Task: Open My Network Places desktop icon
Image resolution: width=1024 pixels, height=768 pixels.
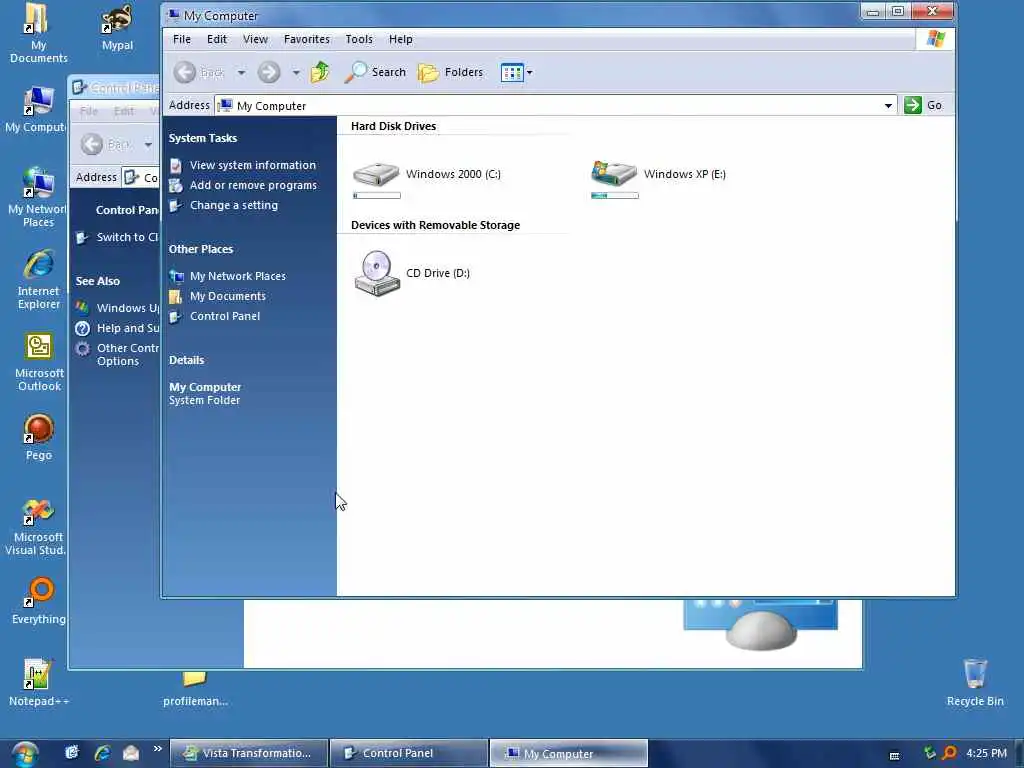Action: click(37, 196)
